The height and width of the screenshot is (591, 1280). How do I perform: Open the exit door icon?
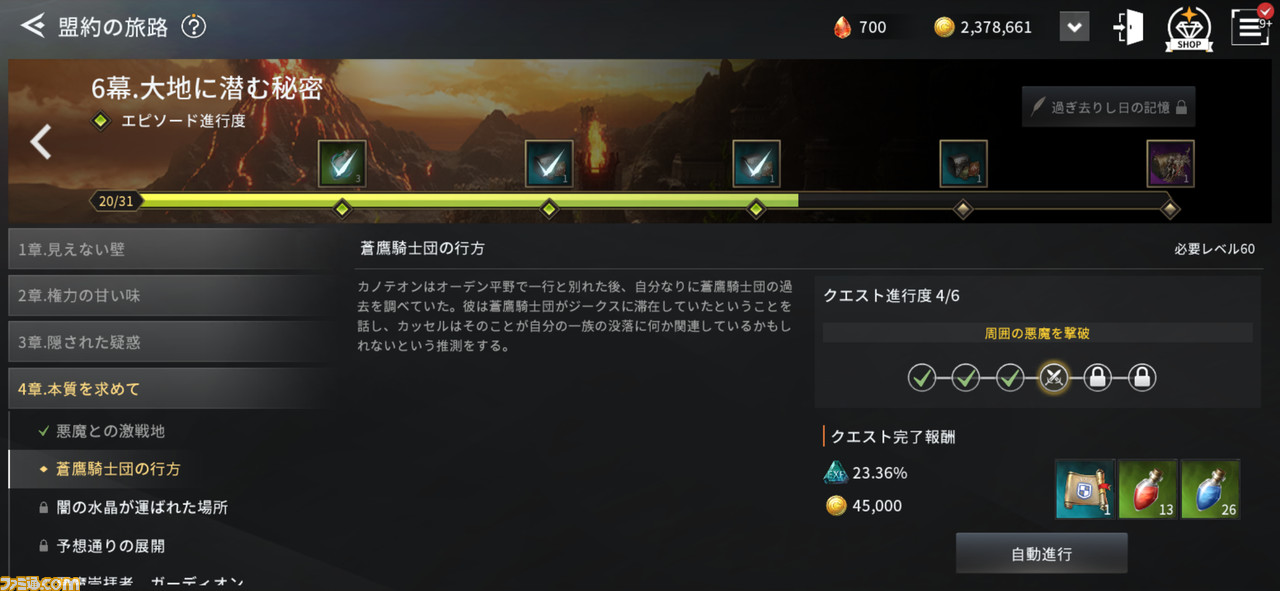tap(1128, 27)
